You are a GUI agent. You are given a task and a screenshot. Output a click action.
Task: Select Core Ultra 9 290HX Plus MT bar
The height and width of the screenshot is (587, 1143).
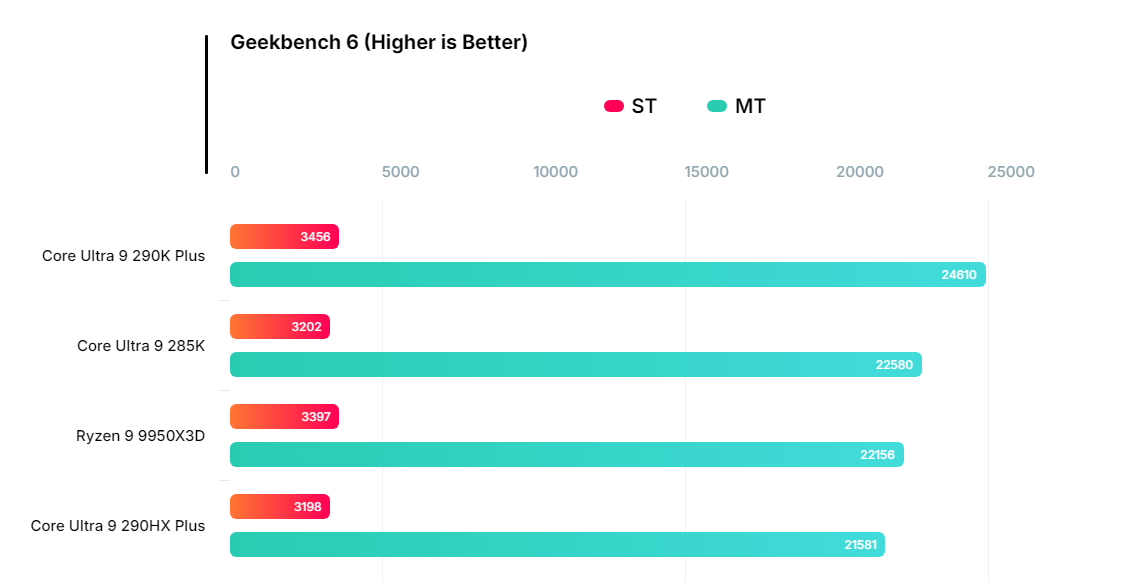tap(557, 544)
